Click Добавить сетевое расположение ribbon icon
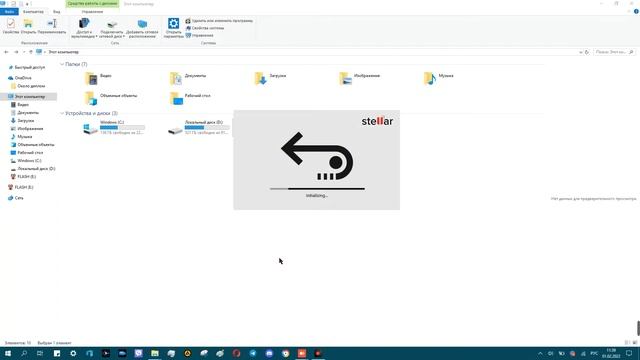The image size is (640, 360). click(x=142, y=28)
